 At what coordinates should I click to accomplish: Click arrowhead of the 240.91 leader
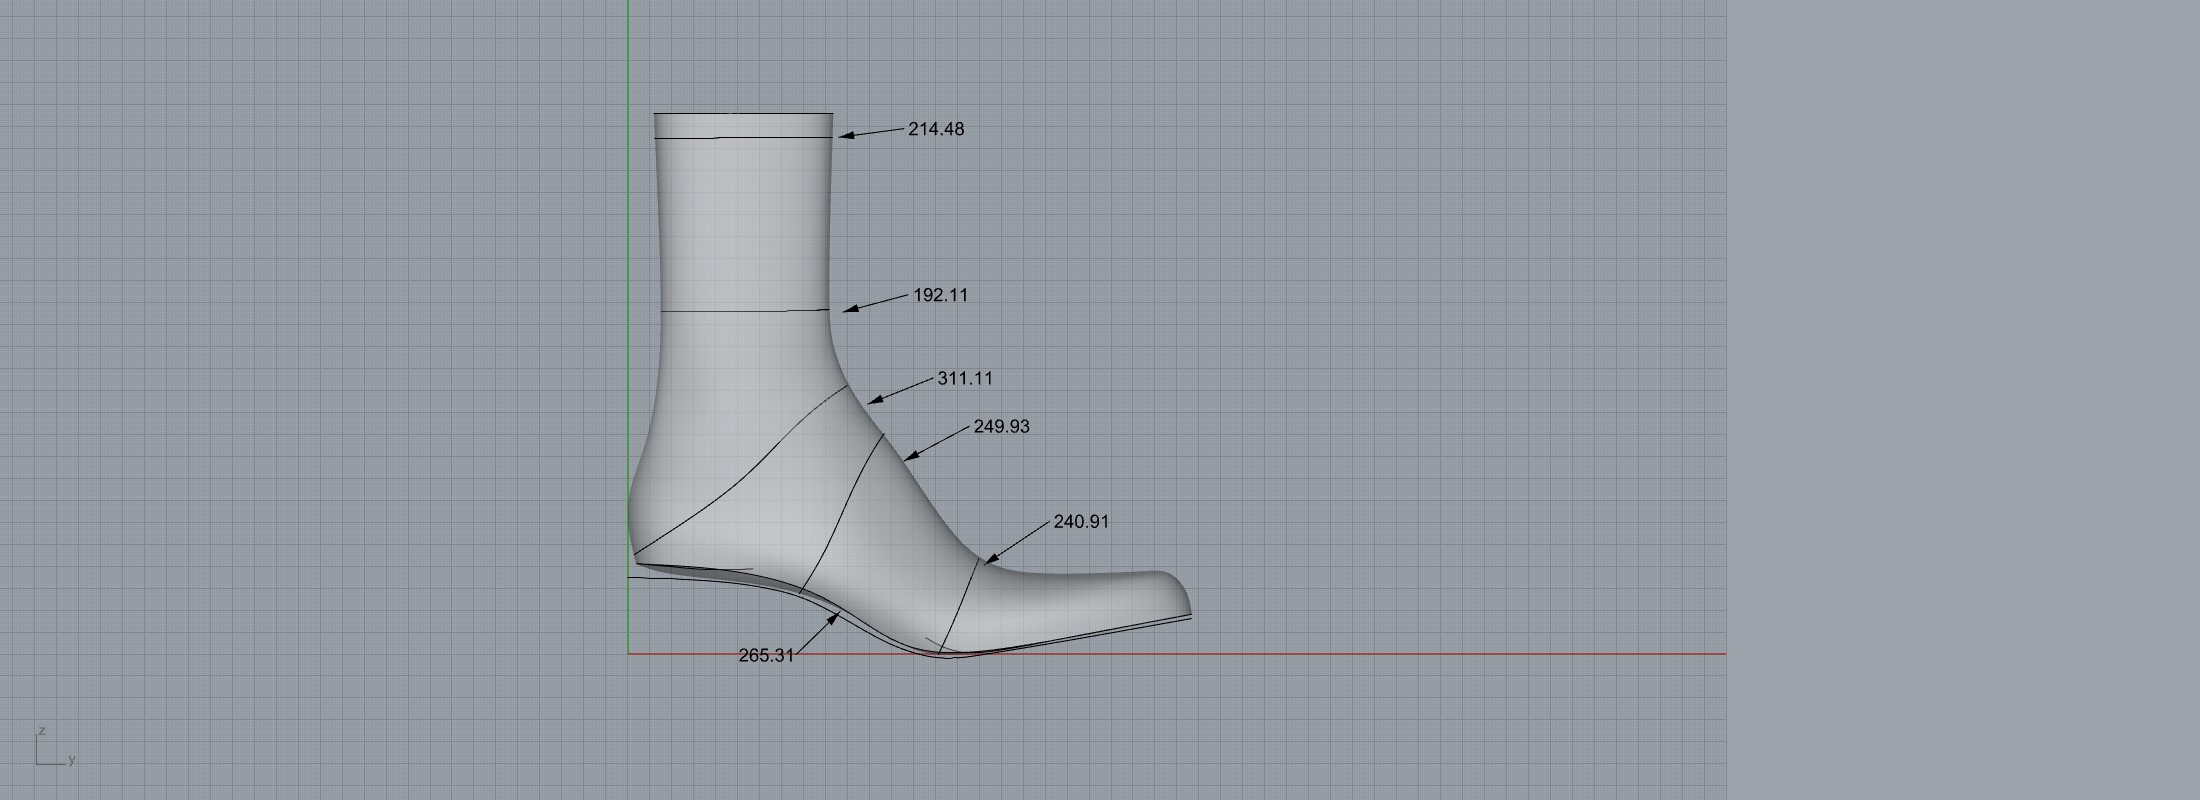coord(989,560)
